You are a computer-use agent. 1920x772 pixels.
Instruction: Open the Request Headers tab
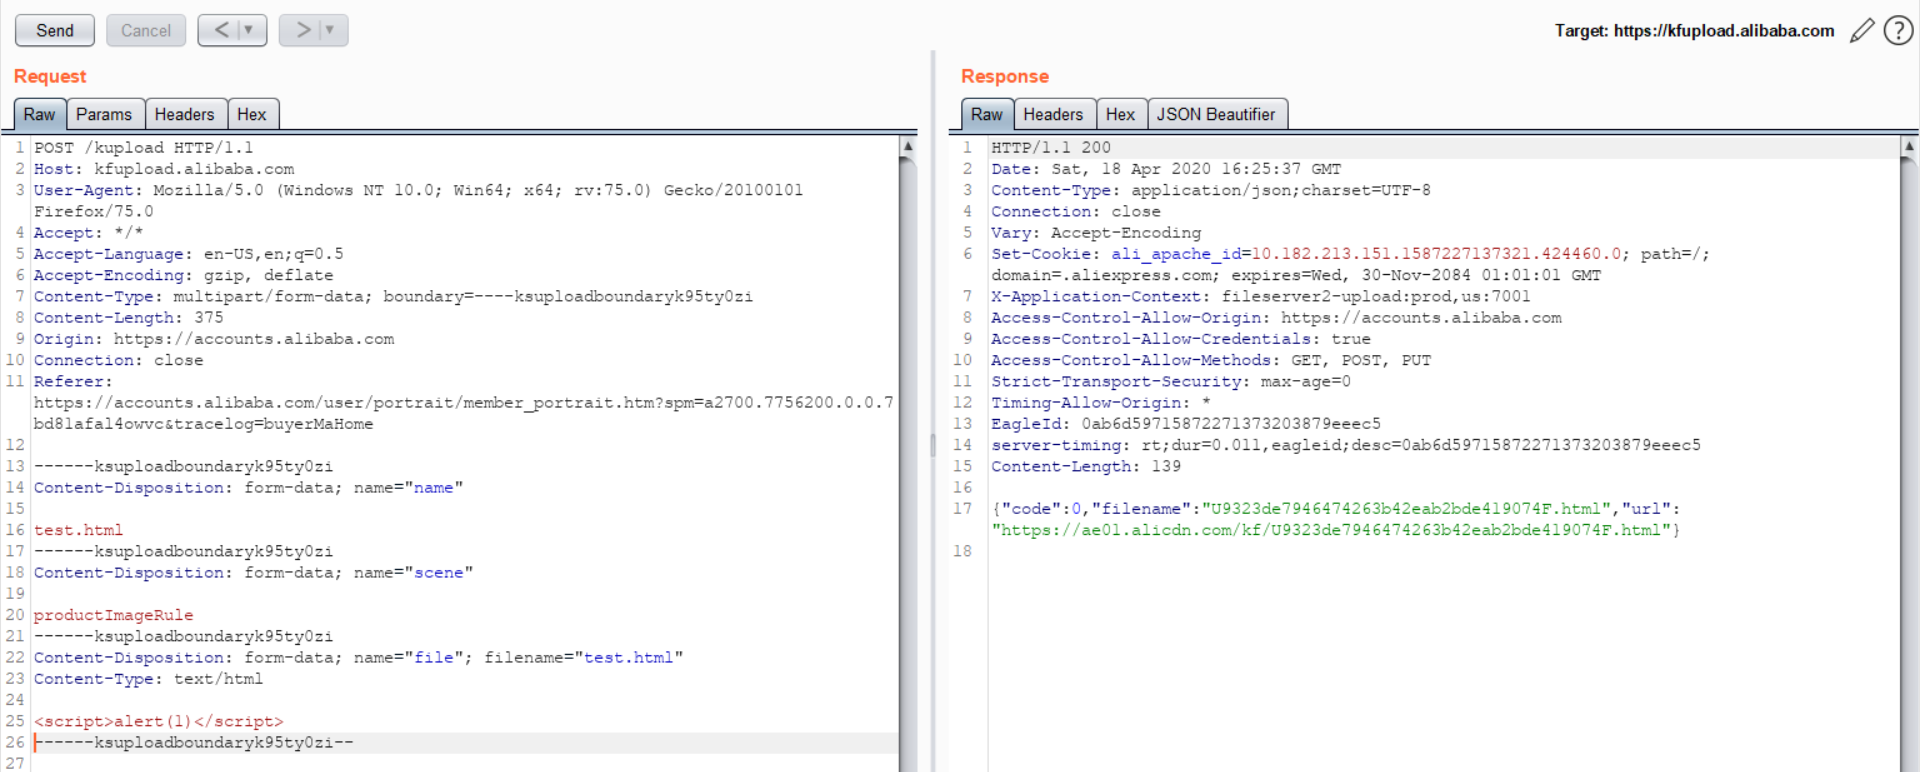click(x=185, y=115)
